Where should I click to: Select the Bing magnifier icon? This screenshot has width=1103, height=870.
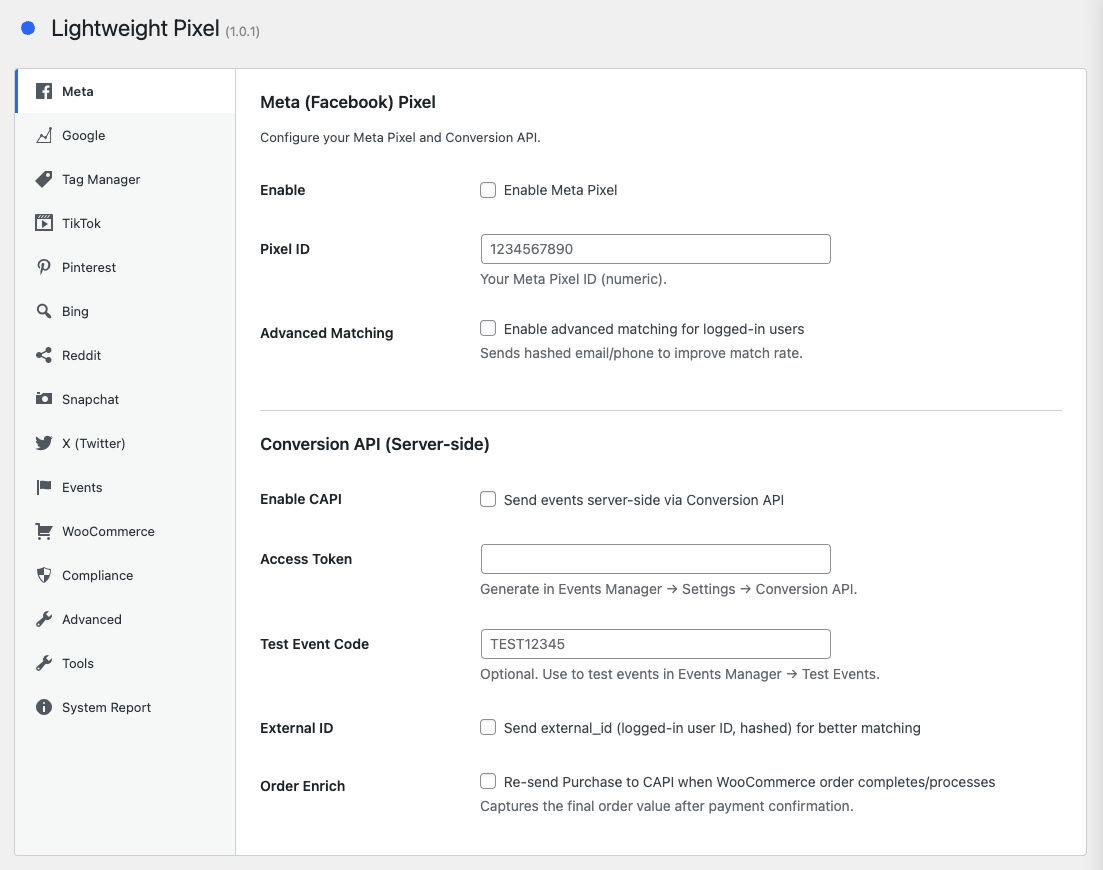coord(44,312)
